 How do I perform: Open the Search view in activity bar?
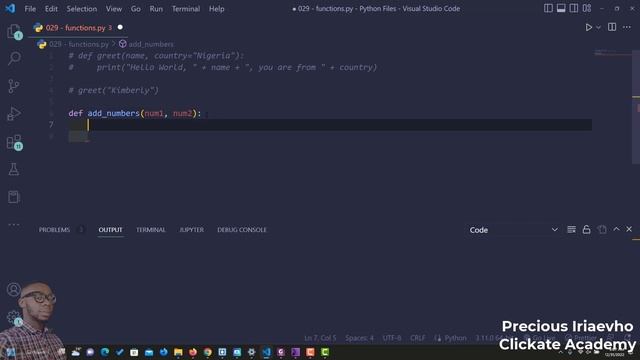pos(14,58)
